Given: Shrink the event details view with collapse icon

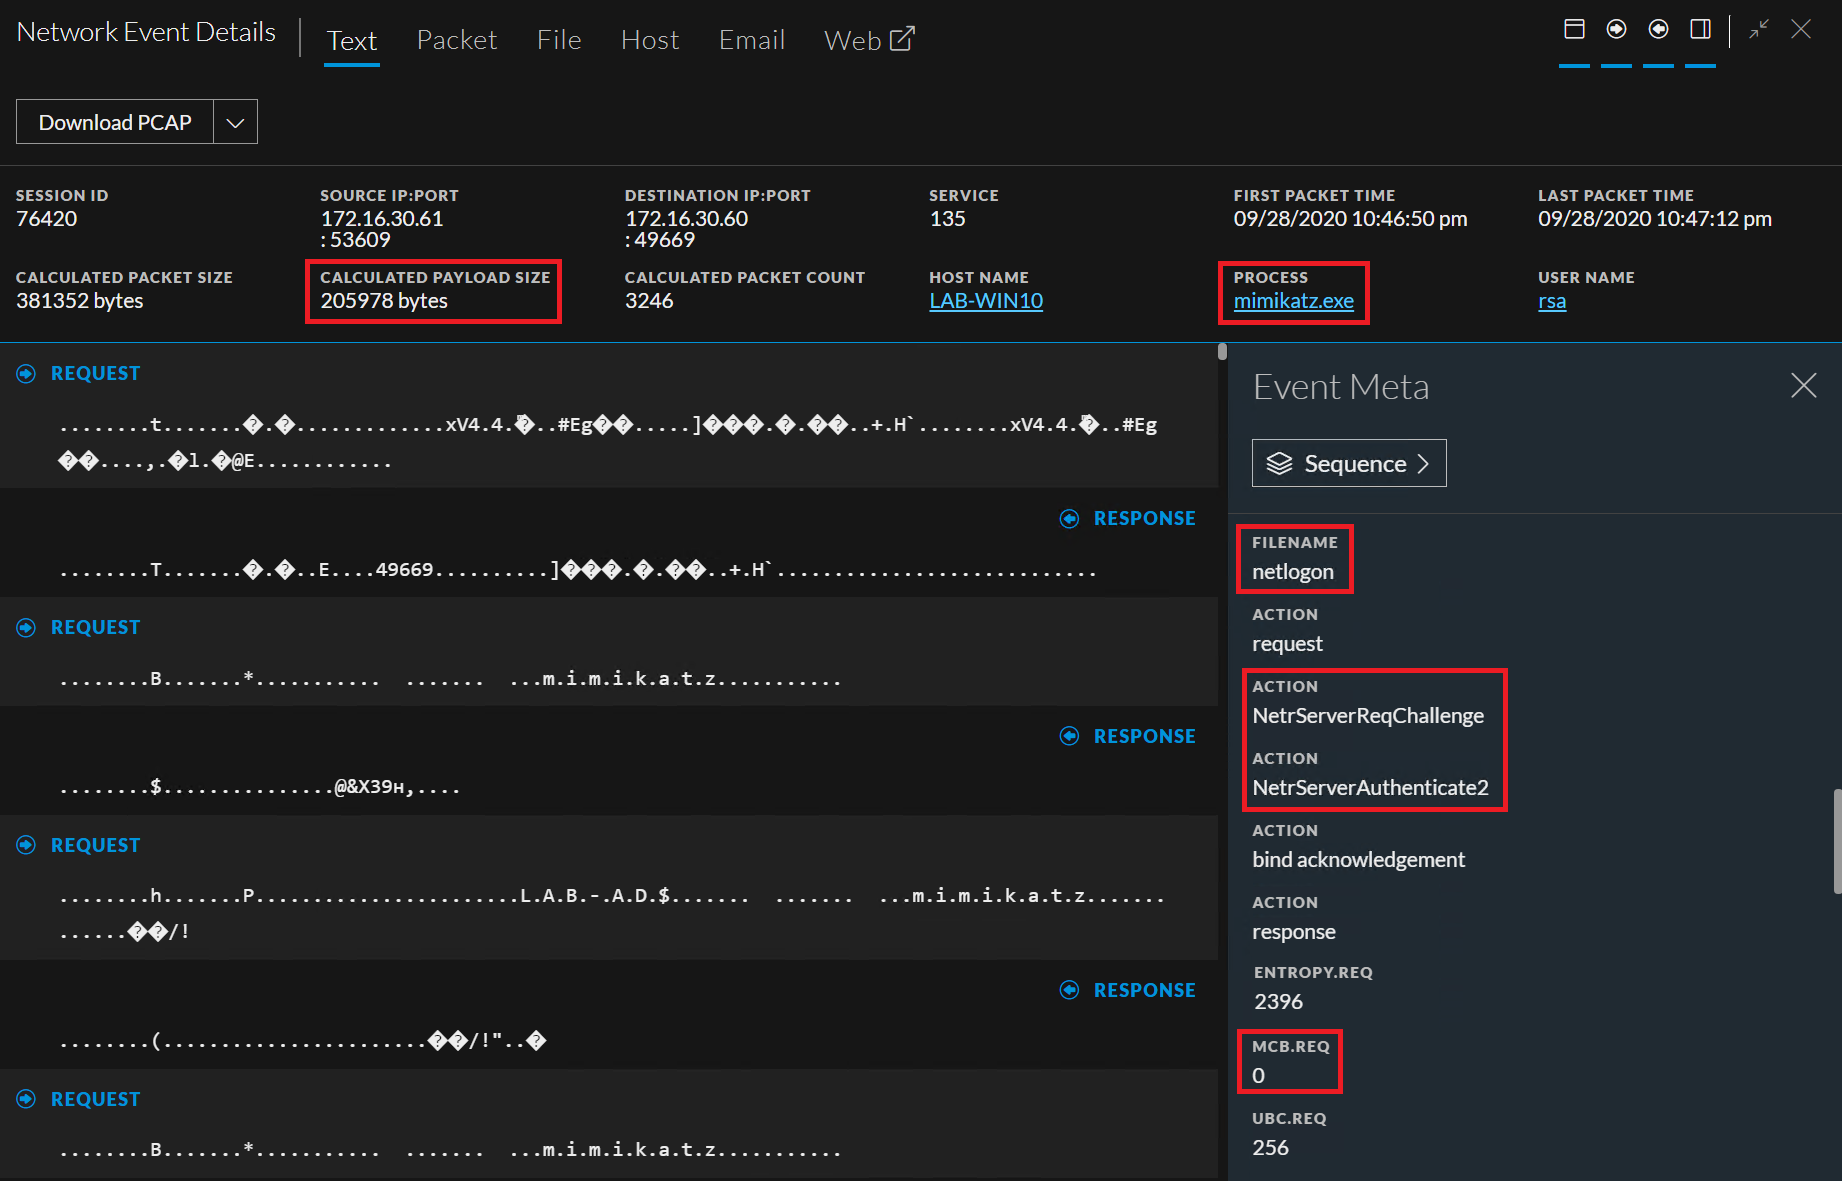Looking at the screenshot, I should [x=1758, y=29].
